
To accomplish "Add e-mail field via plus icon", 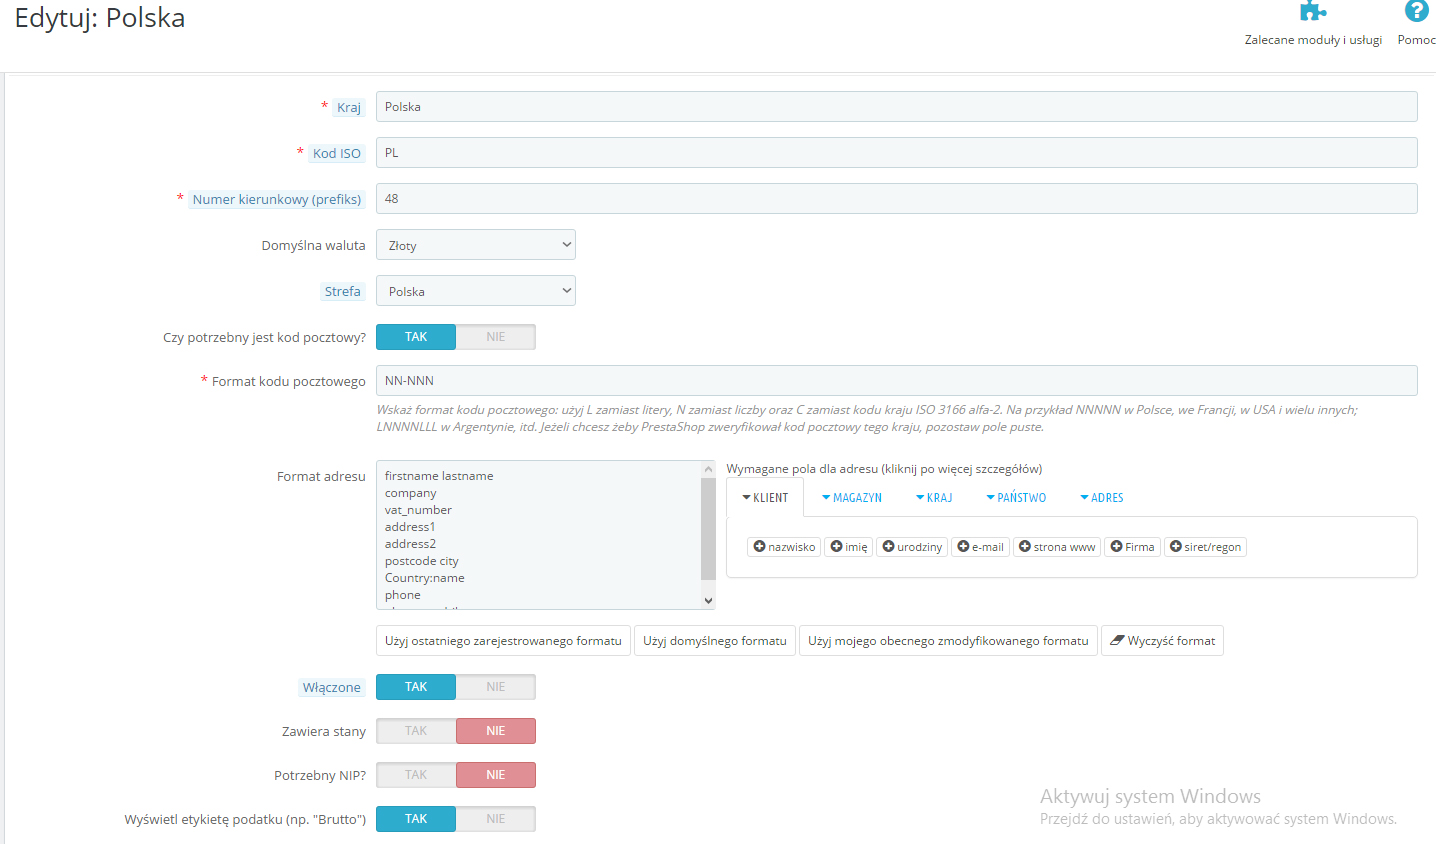I will tap(963, 546).
